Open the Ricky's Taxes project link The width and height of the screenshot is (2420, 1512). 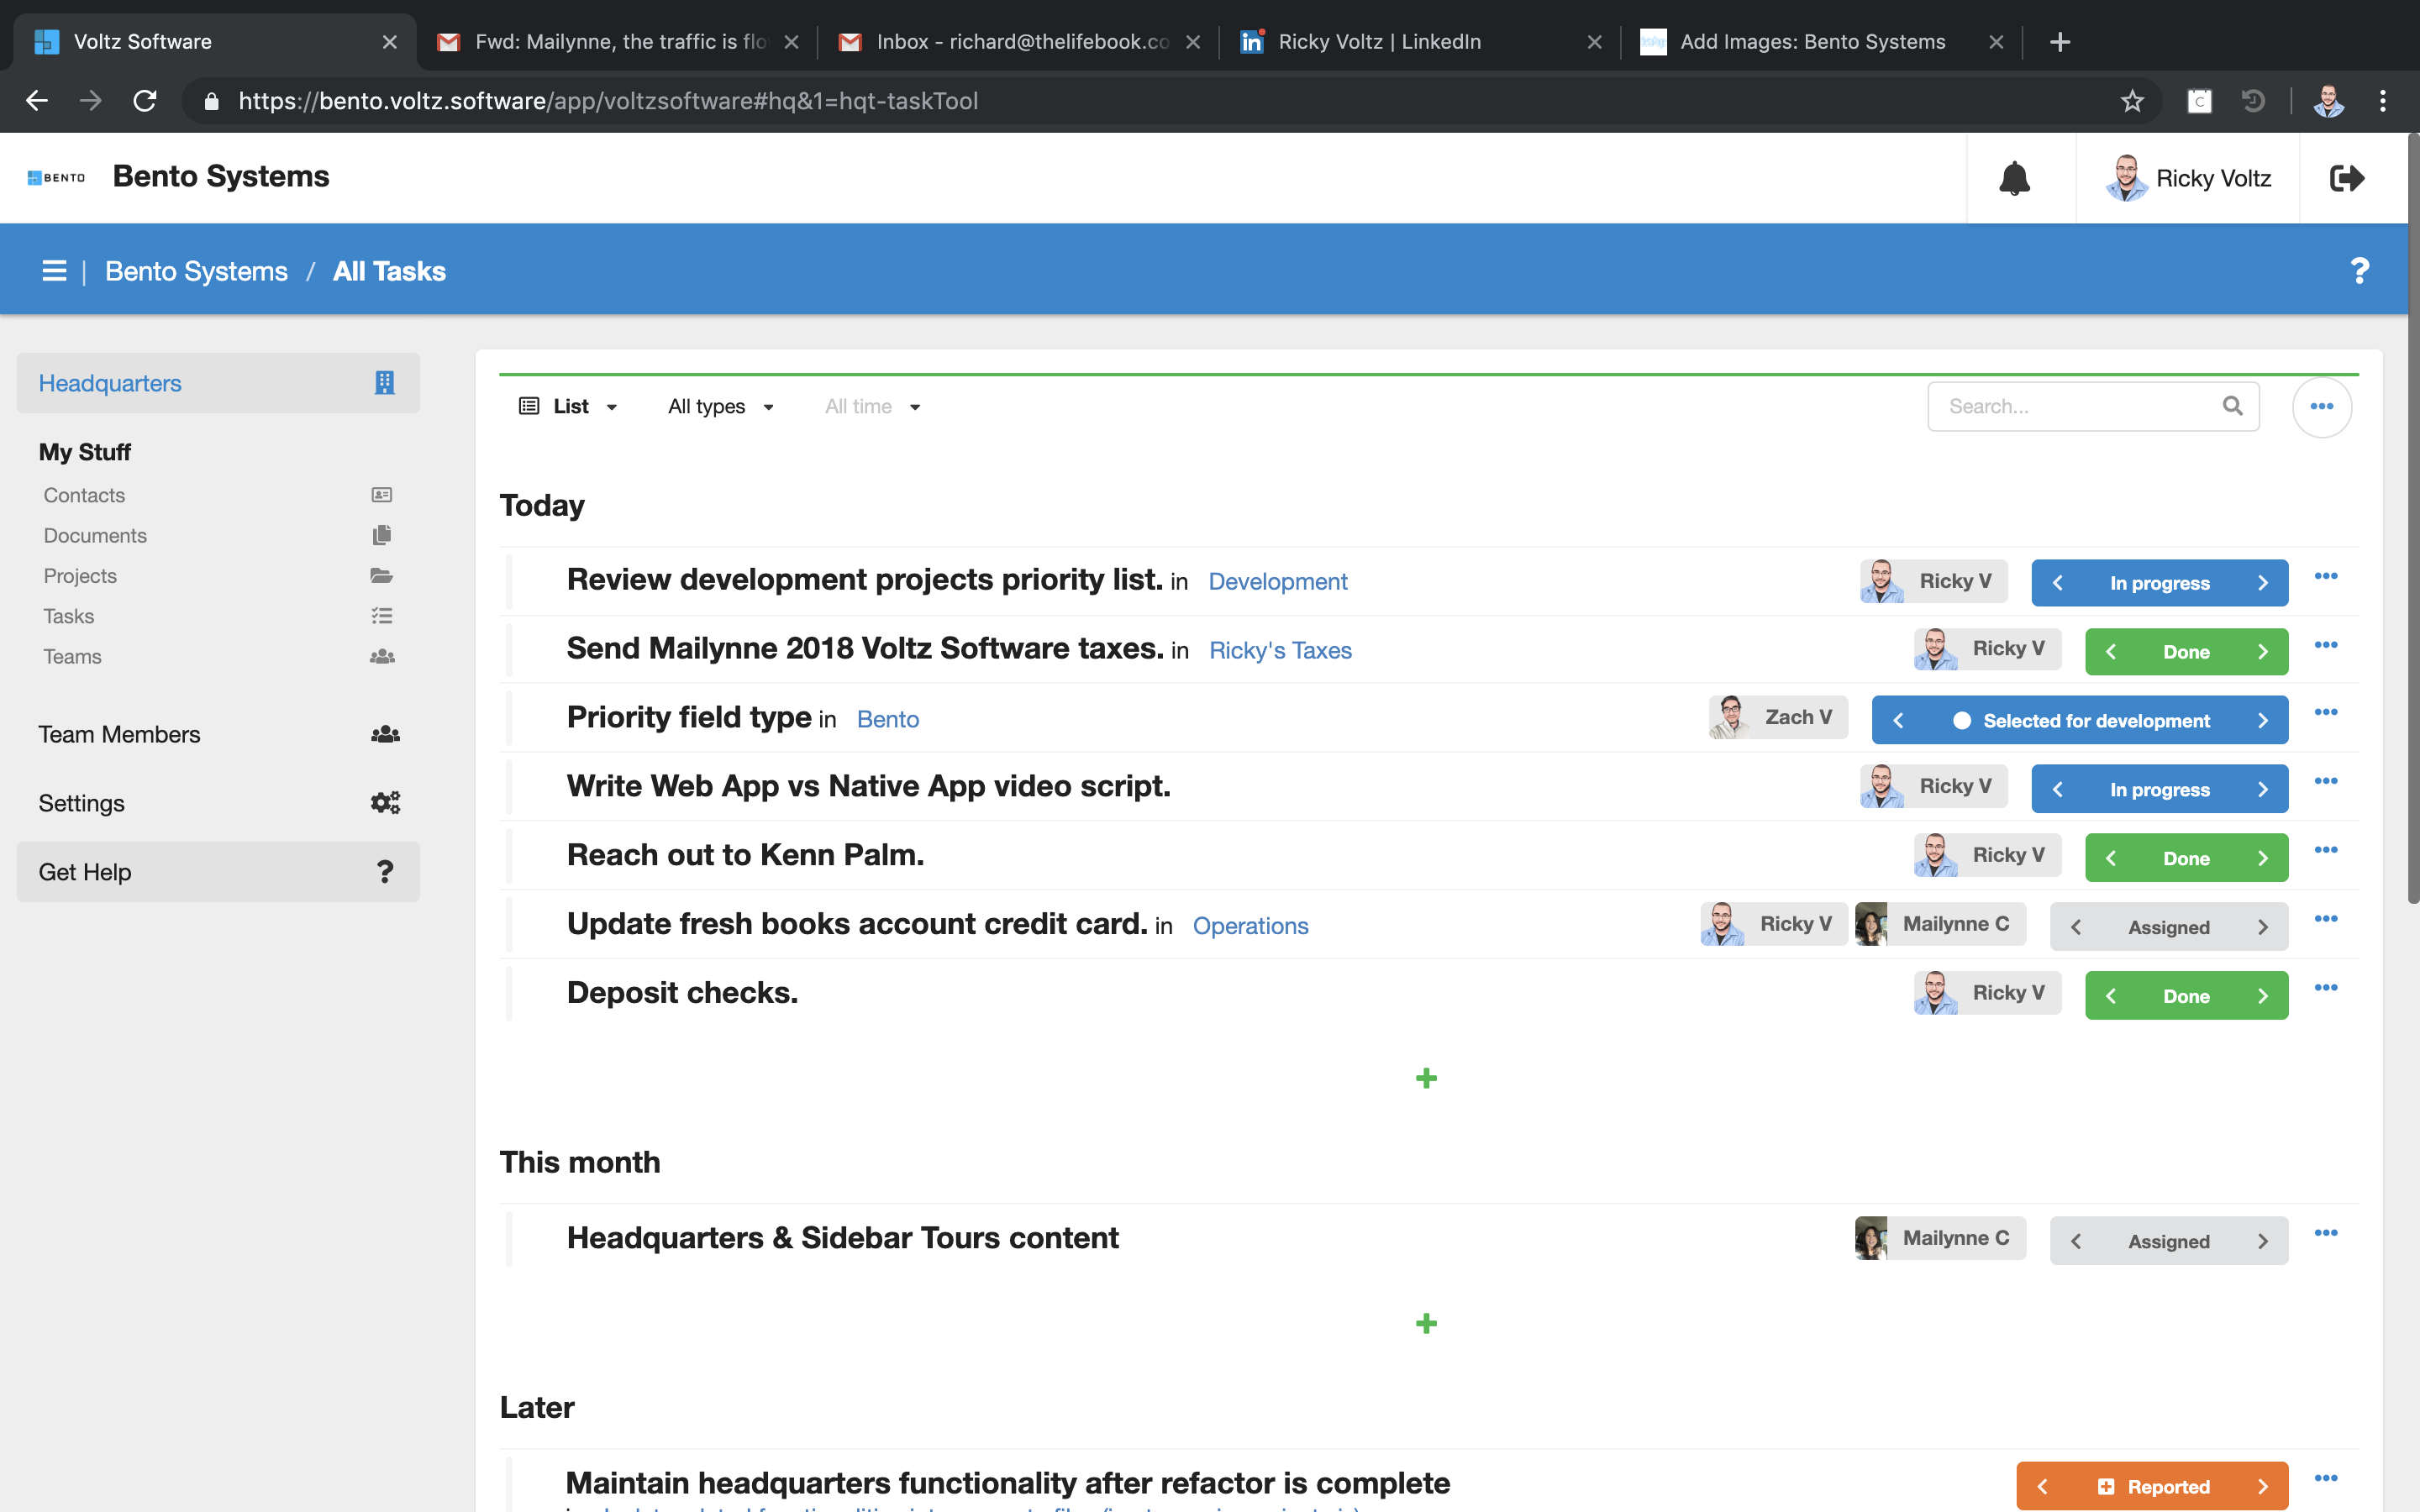point(1280,651)
